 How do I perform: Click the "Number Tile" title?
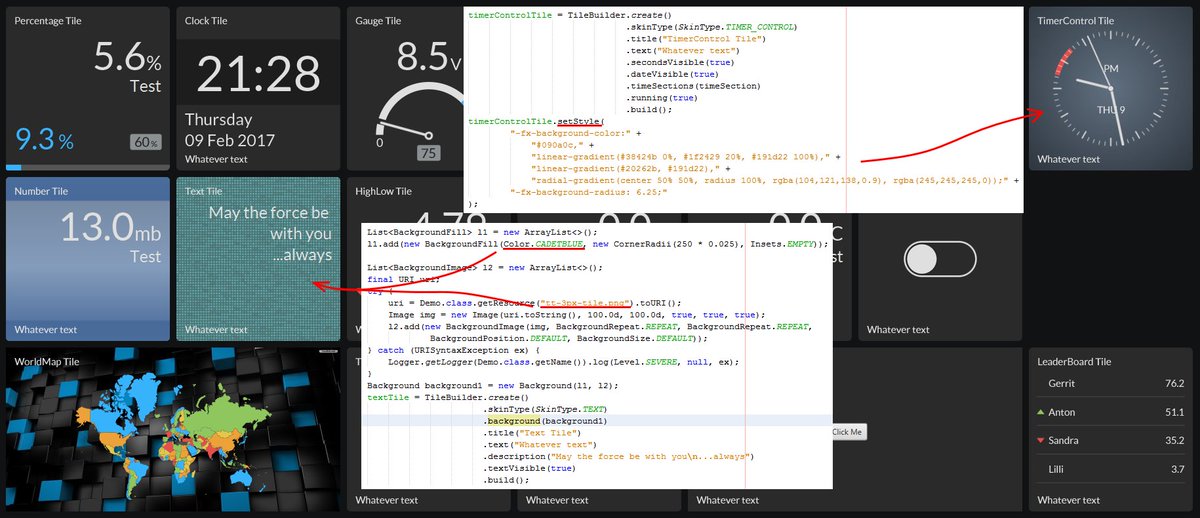pyautogui.click(x=41, y=191)
